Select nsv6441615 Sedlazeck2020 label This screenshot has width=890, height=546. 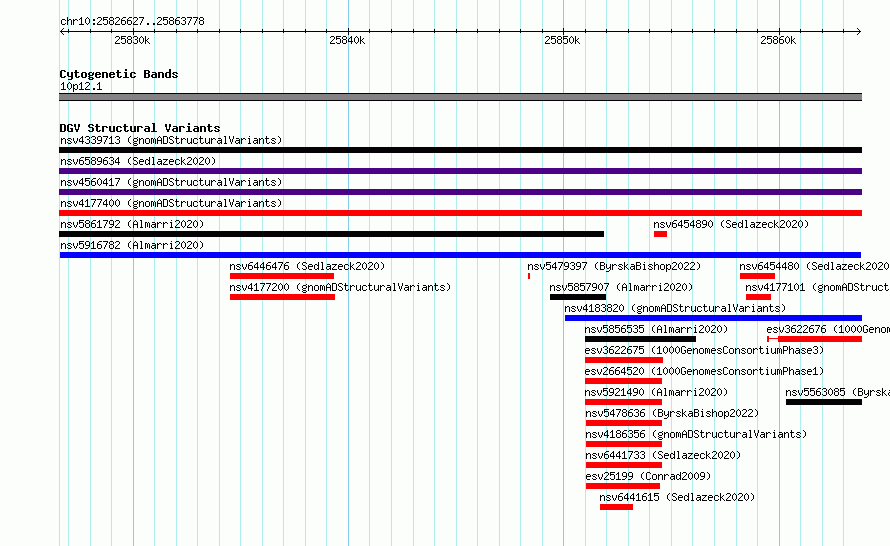tap(677, 497)
